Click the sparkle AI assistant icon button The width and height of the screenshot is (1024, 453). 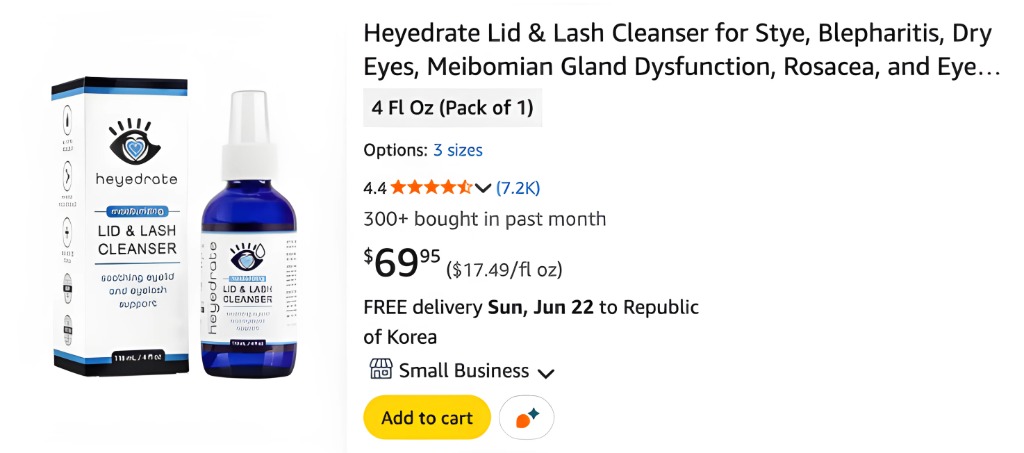(526, 418)
